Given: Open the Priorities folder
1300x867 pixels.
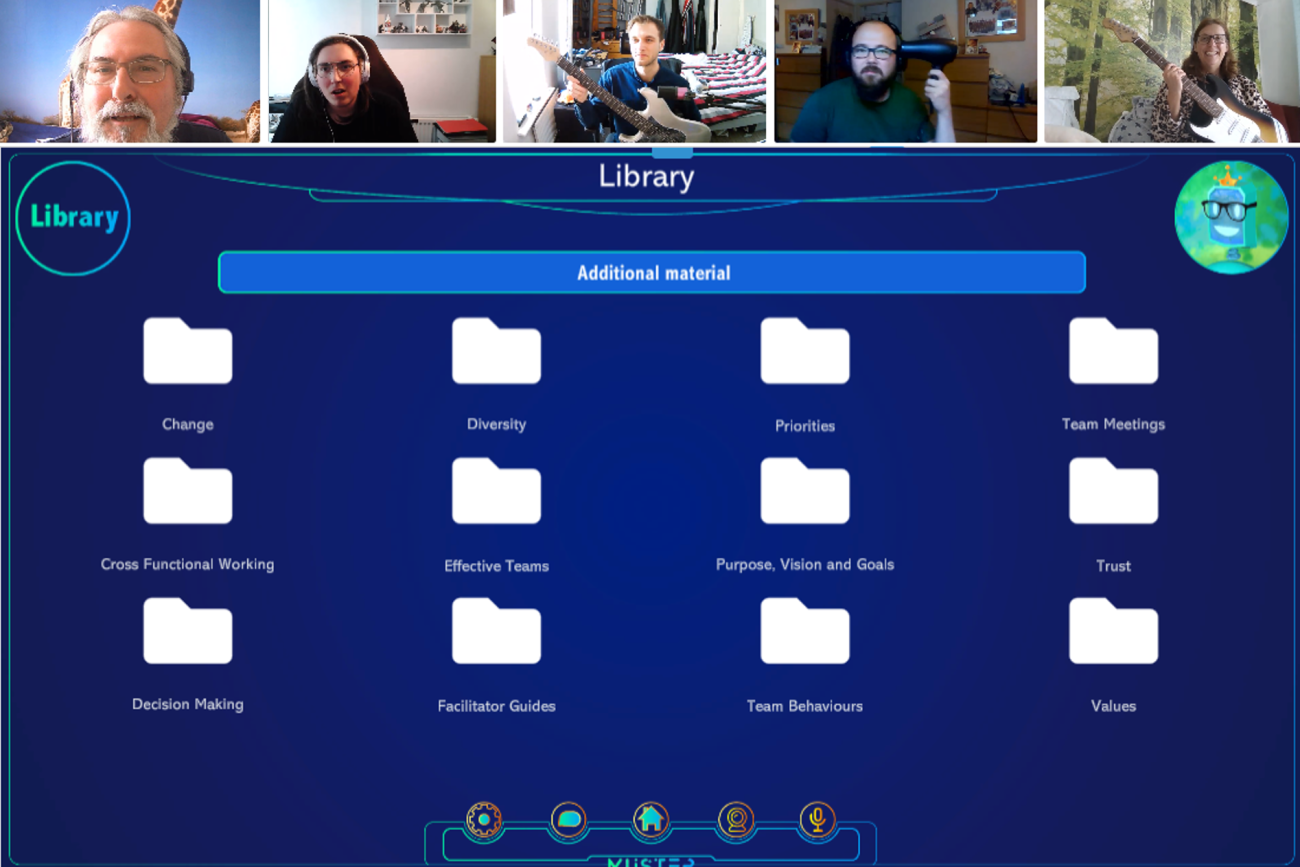Looking at the screenshot, I should coord(805,352).
